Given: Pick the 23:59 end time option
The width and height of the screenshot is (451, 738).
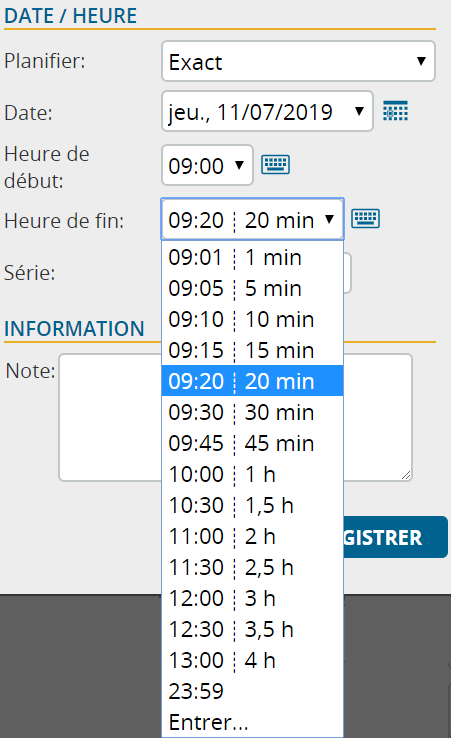Looking at the screenshot, I should 252,691.
